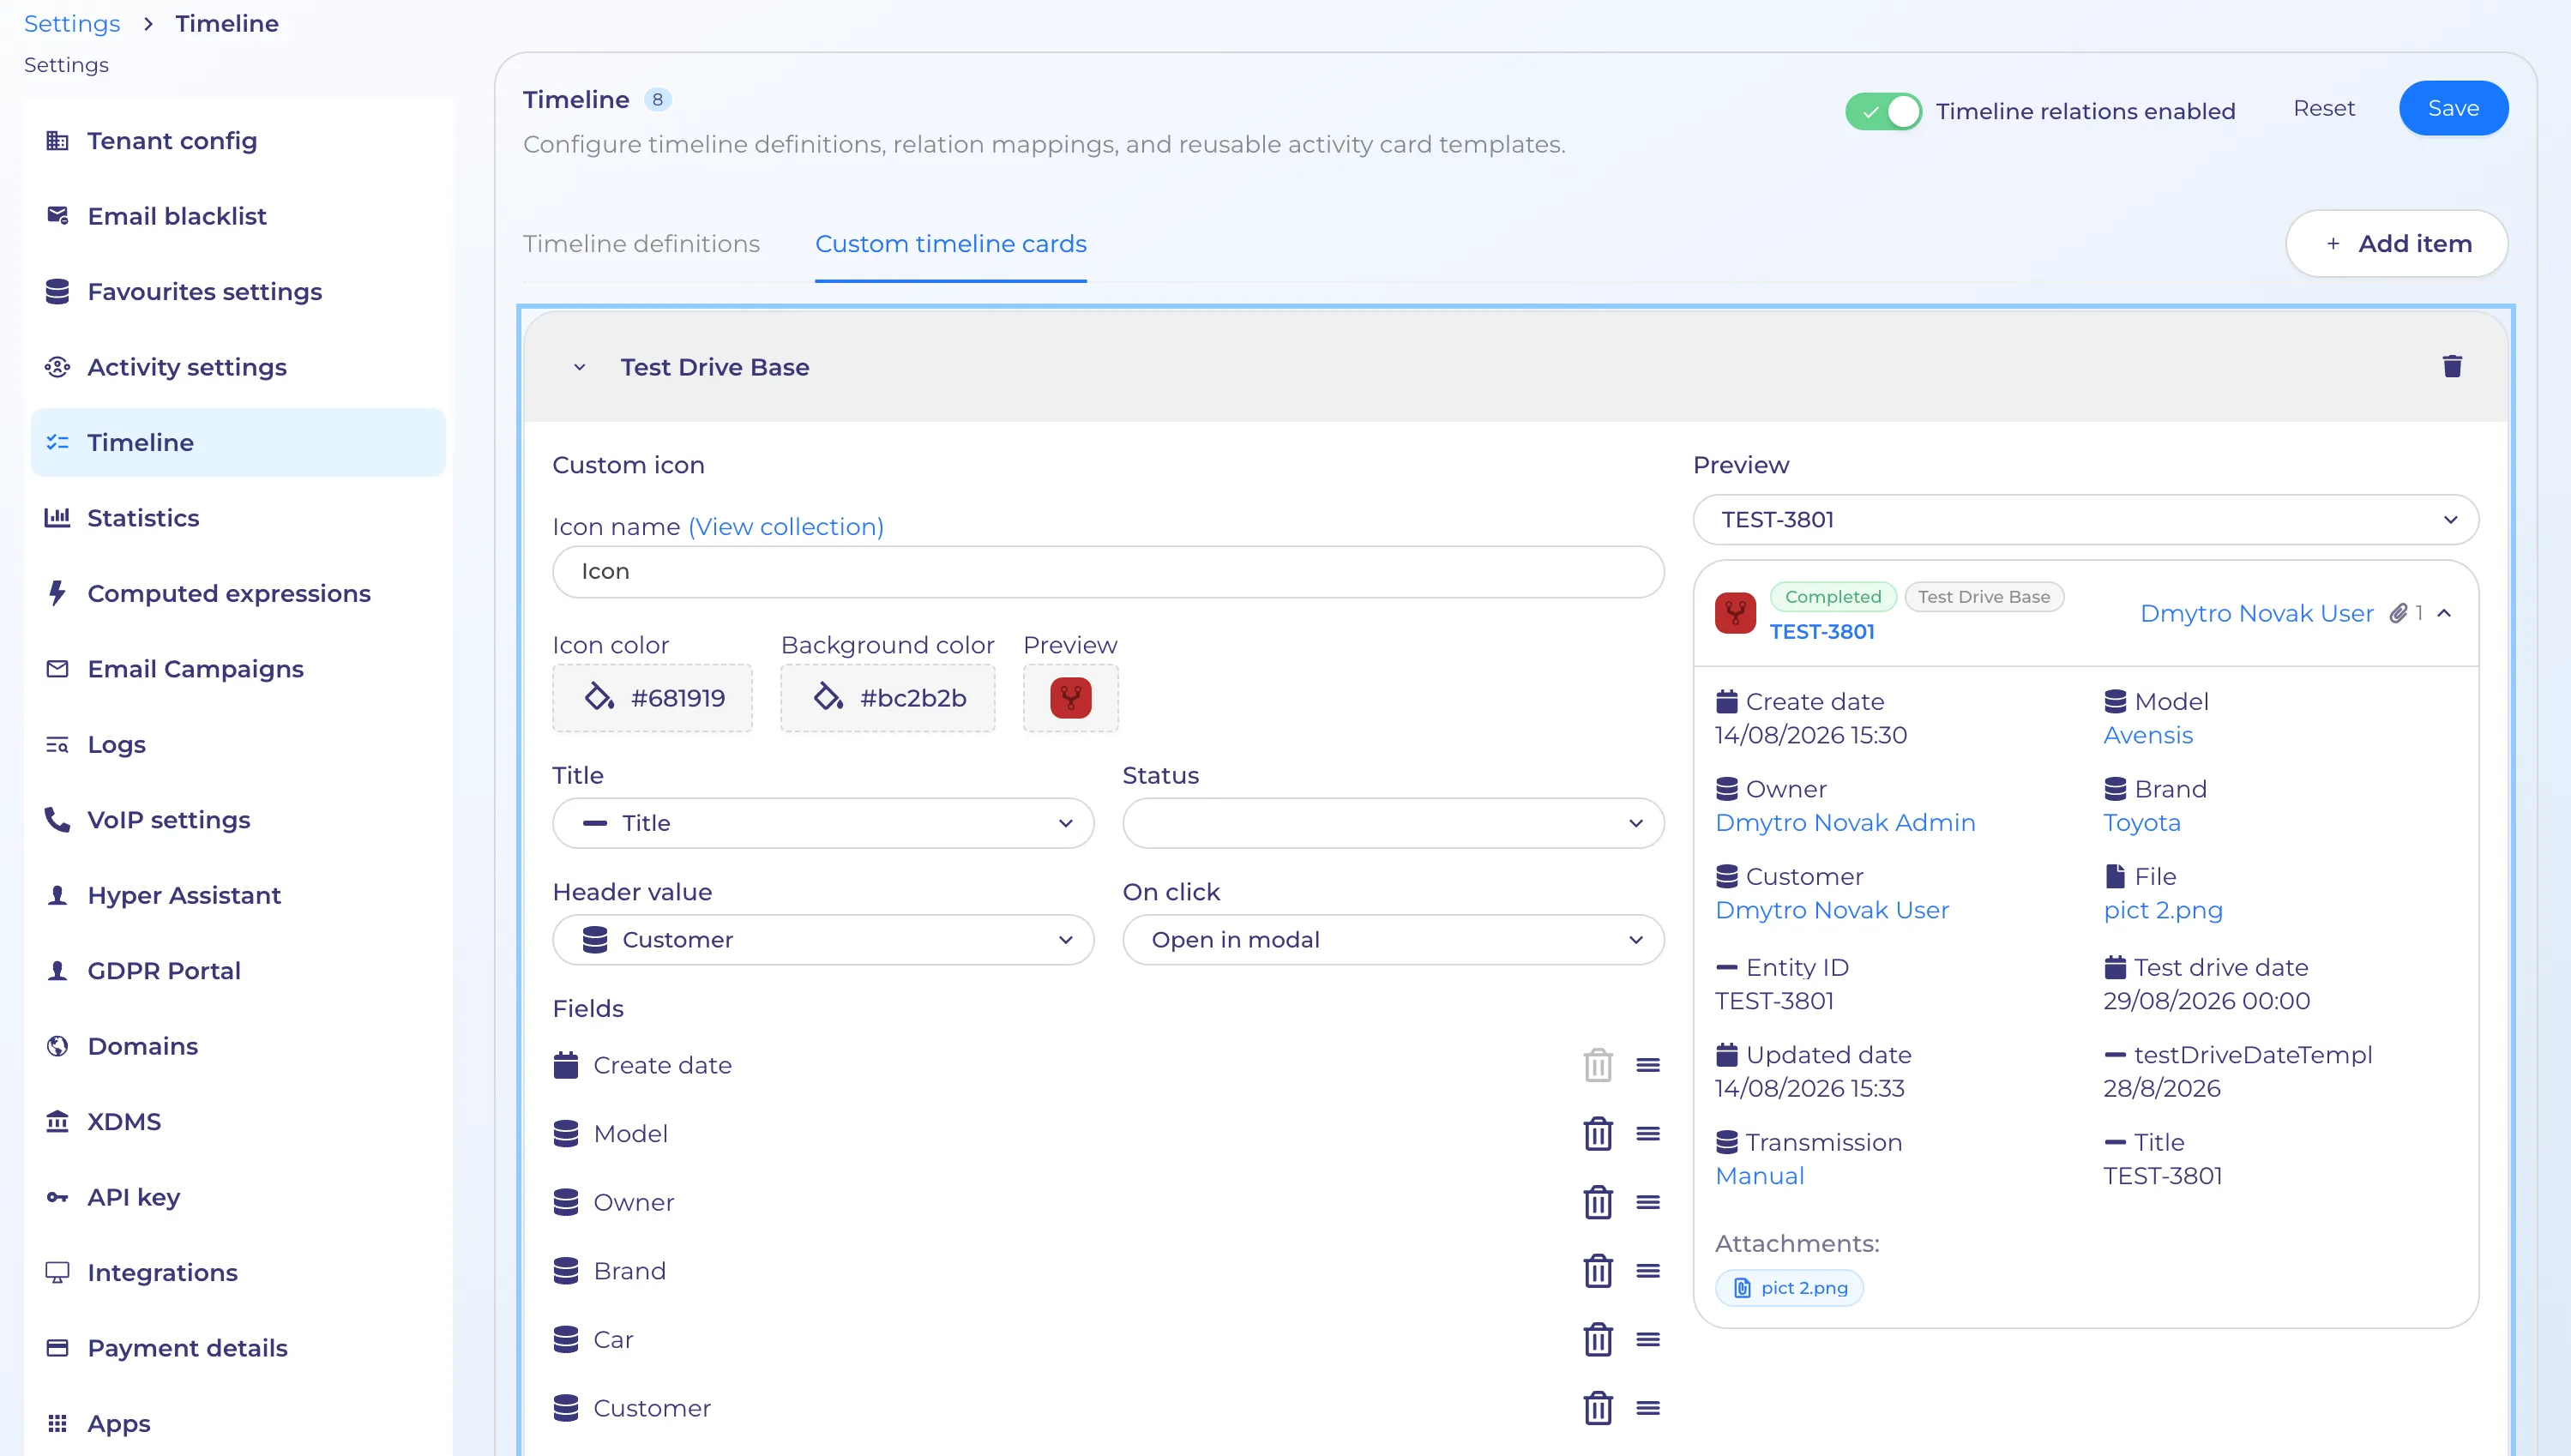Image resolution: width=2571 pixels, height=1456 pixels.
Task: Delete the Brand field row
Action: click(1598, 1271)
